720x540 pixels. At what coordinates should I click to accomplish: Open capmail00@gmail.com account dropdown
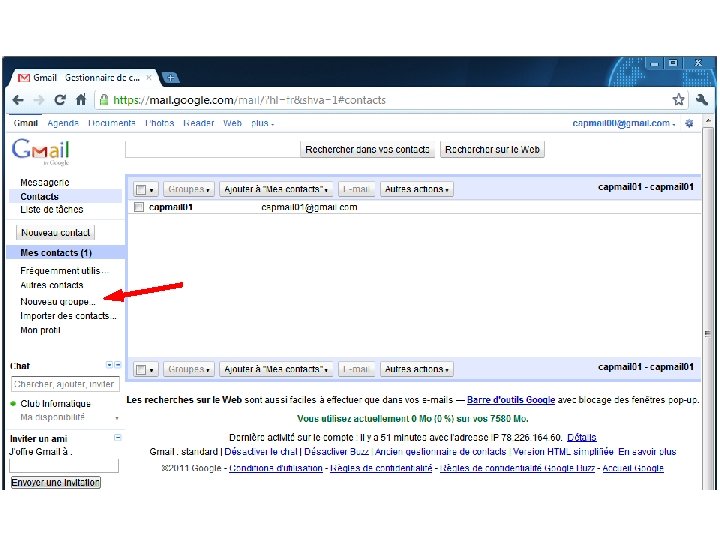624,123
